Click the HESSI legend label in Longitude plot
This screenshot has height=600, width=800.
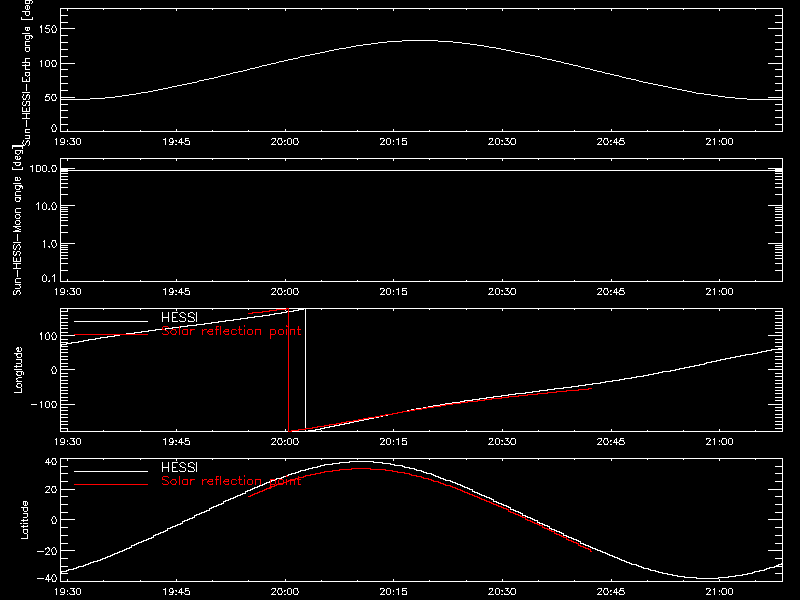click(179, 317)
